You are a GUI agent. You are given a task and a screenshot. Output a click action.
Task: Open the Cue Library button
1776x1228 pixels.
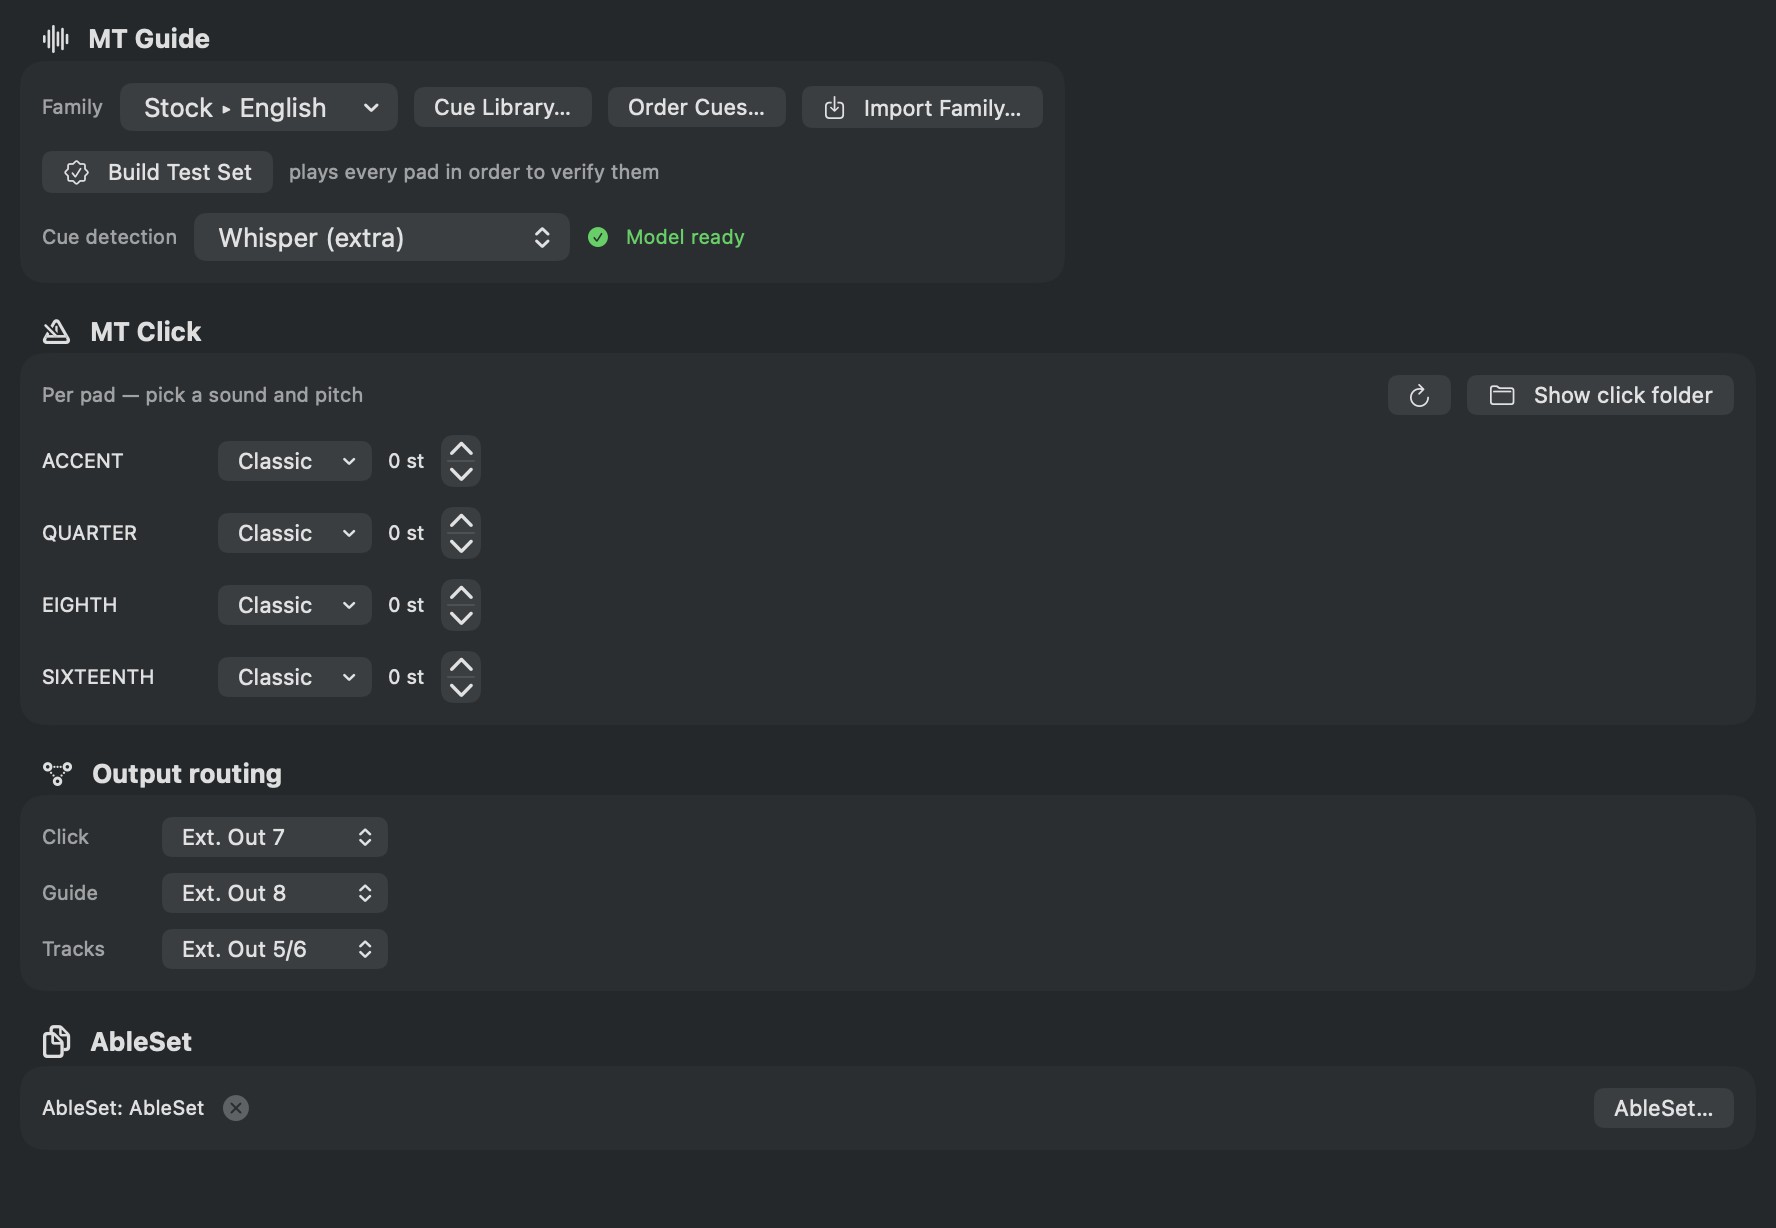[503, 107]
